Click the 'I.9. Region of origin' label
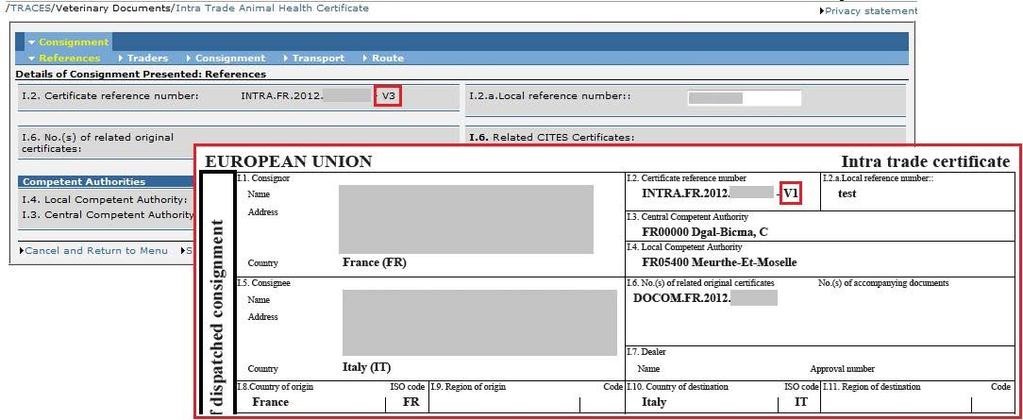 point(468,387)
